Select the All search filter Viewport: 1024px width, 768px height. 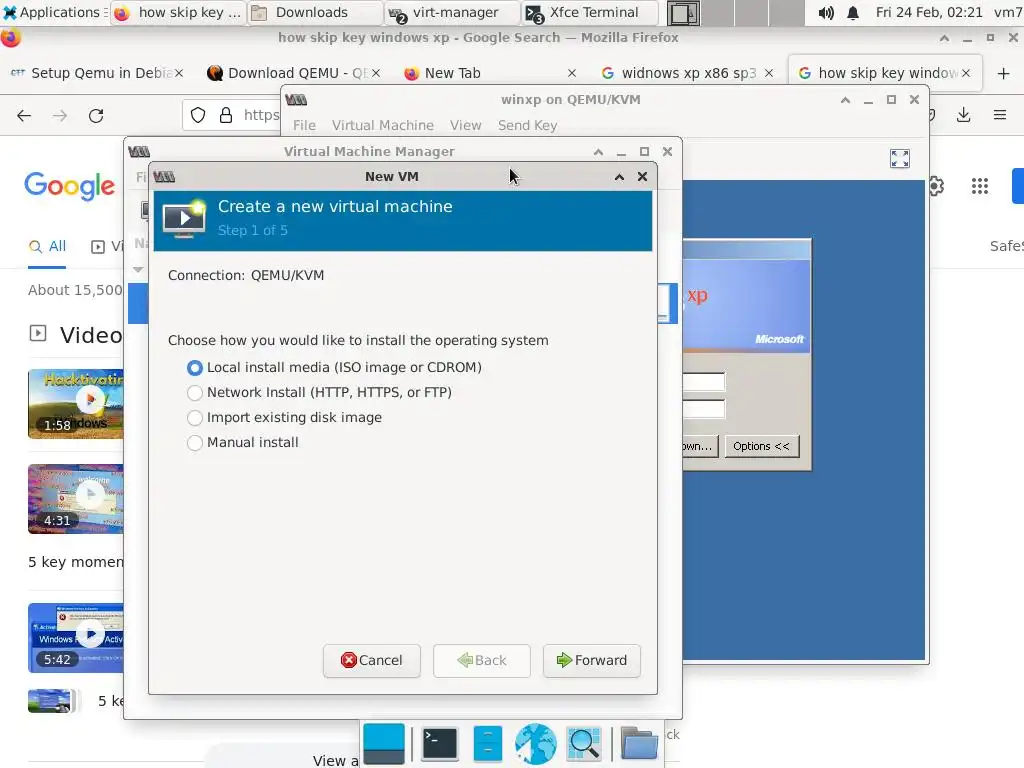coord(47,247)
